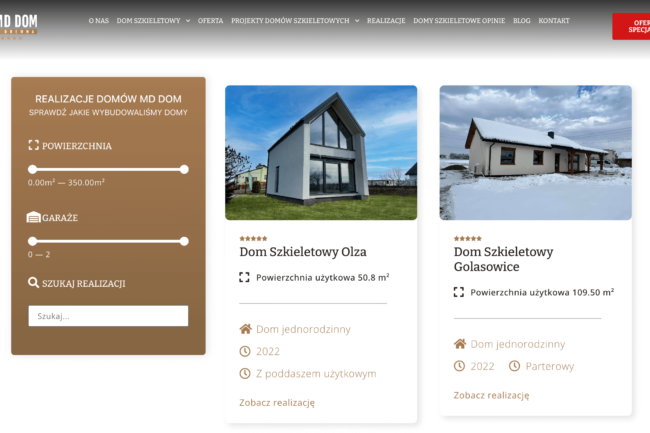The image size is (650, 433).
Task: Click the Powierzchnia area icon in filter panel
Action: click(x=34, y=146)
